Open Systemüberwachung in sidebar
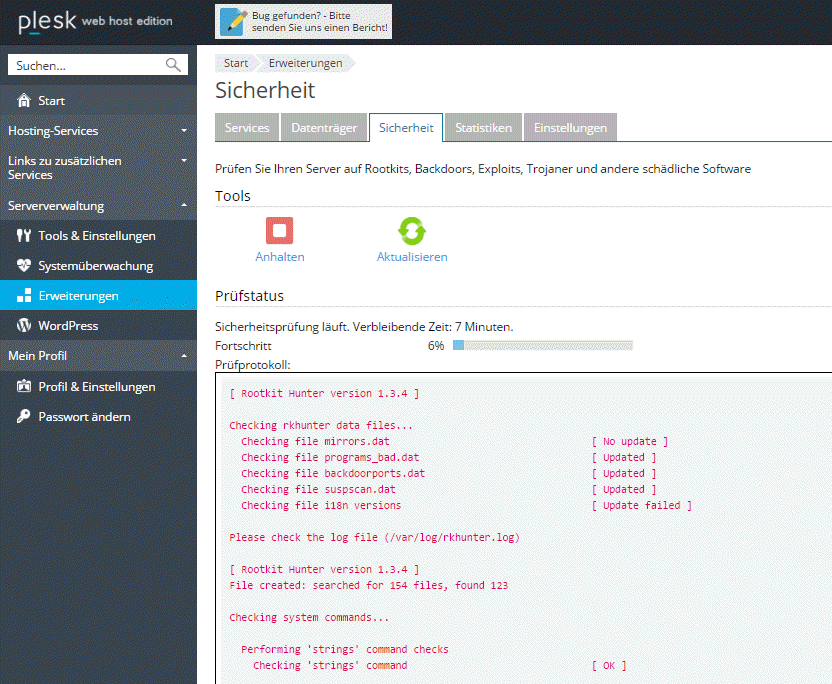This screenshot has width=832, height=684. pos(98,265)
